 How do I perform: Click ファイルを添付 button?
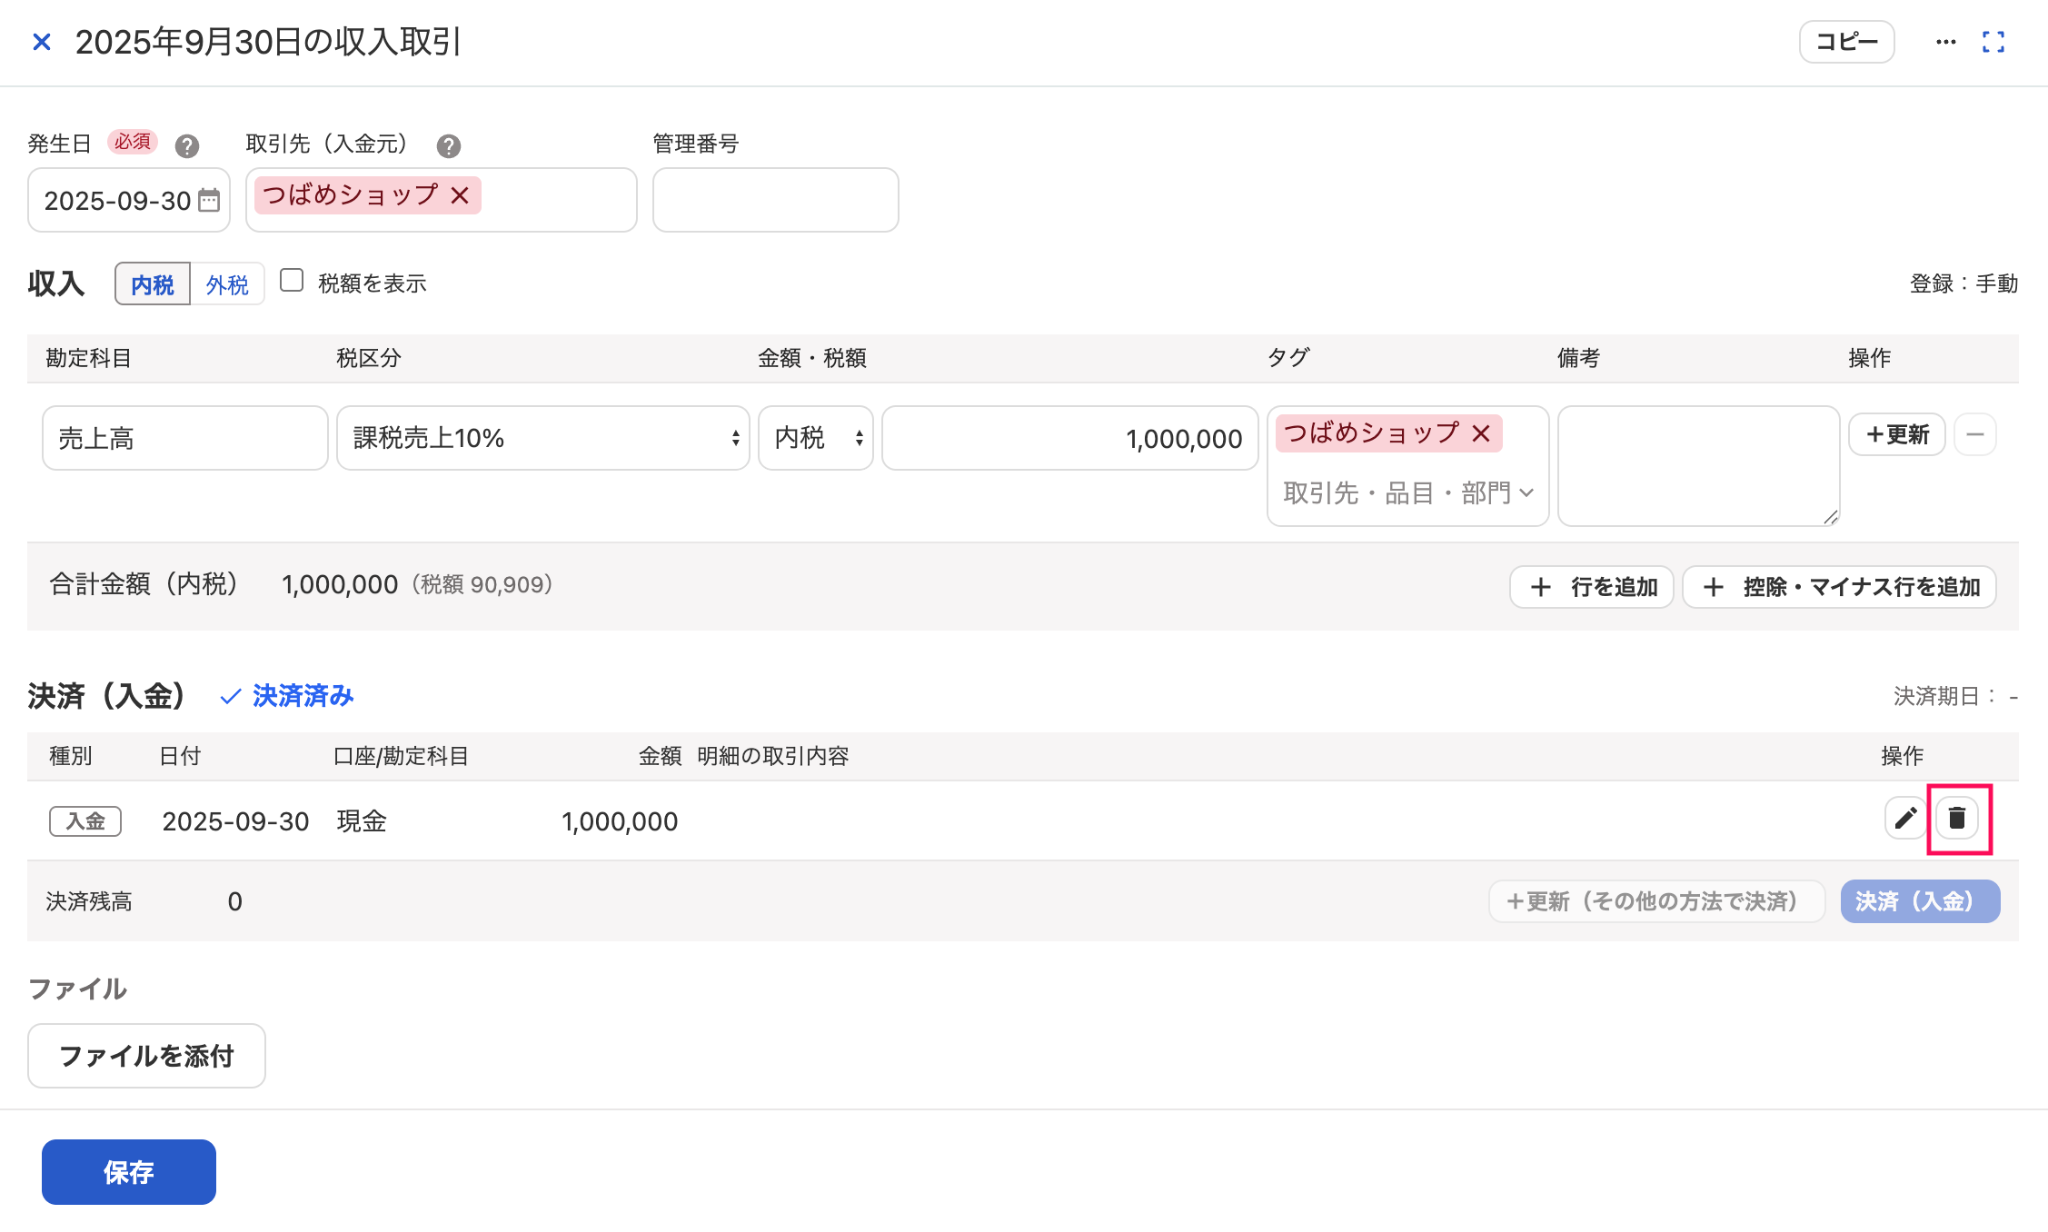pyautogui.click(x=146, y=1055)
